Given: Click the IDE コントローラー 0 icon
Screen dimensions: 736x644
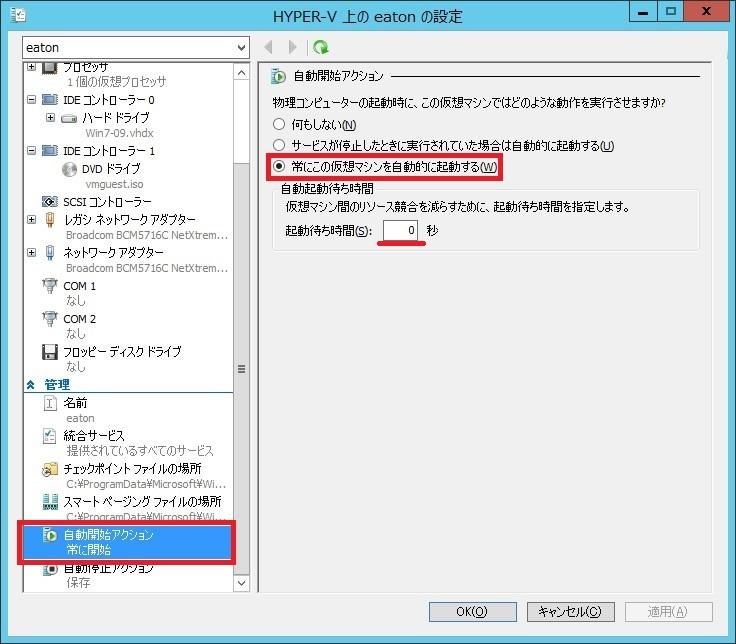Looking at the screenshot, I should point(50,100).
